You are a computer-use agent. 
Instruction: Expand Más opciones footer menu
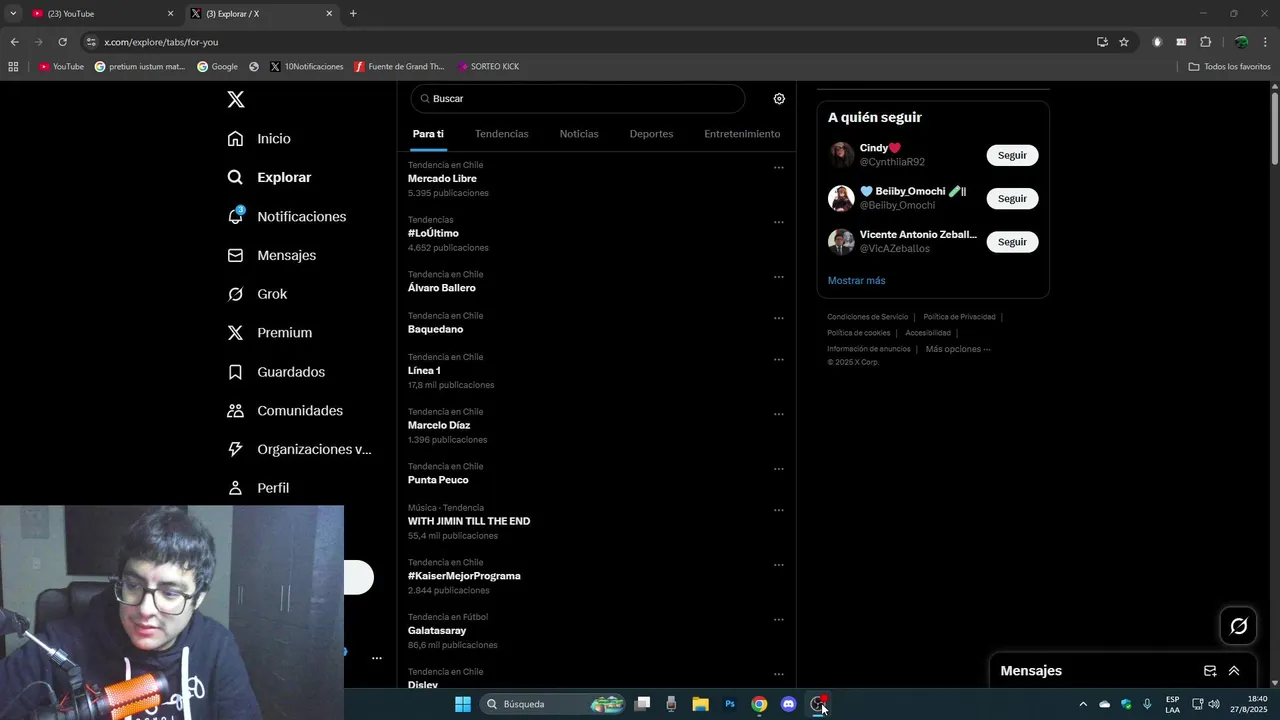(958, 349)
